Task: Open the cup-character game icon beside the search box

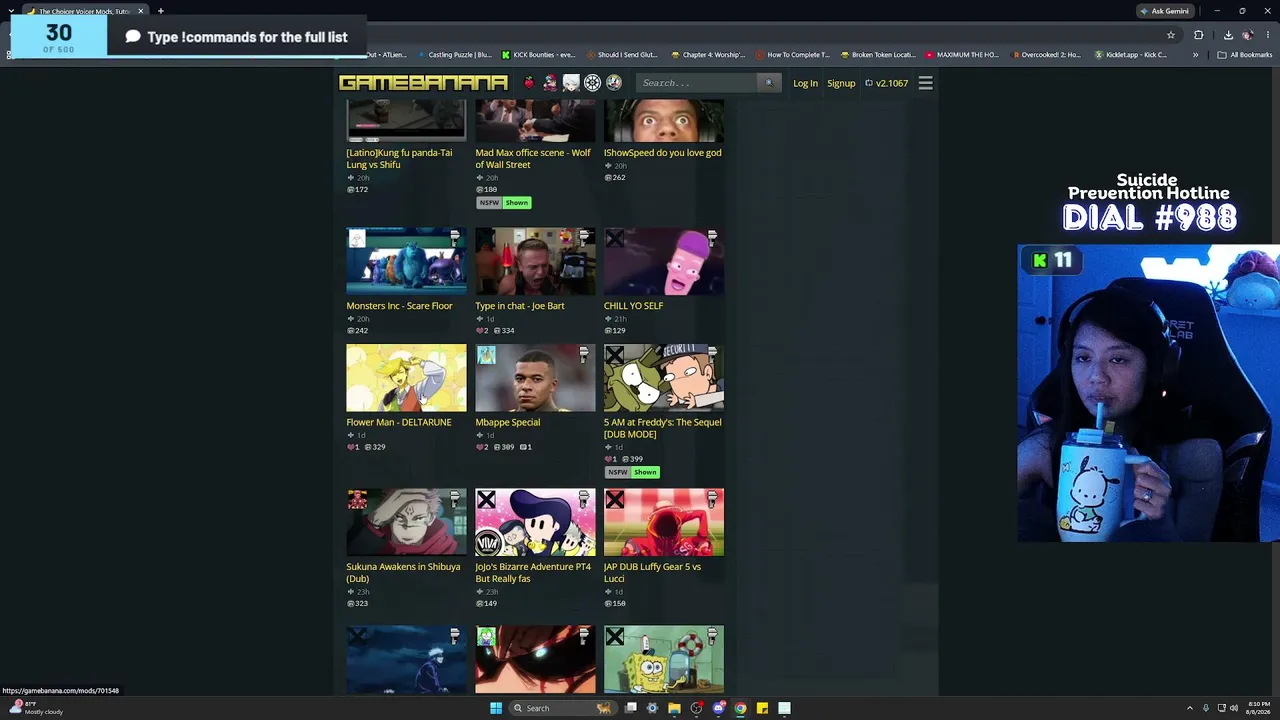Action: (614, 83)
